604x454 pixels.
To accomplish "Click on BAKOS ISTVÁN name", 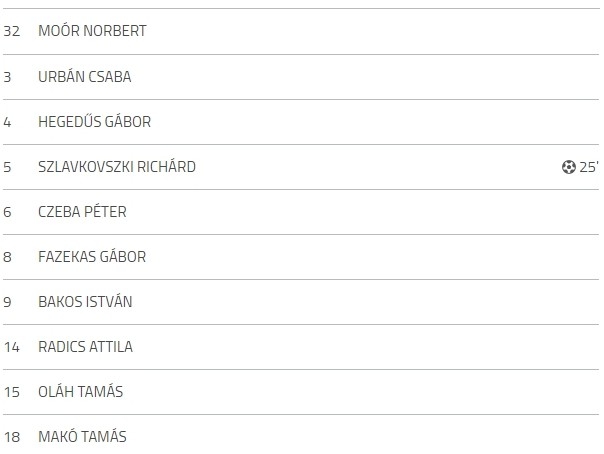I will (x=85, y=302).
